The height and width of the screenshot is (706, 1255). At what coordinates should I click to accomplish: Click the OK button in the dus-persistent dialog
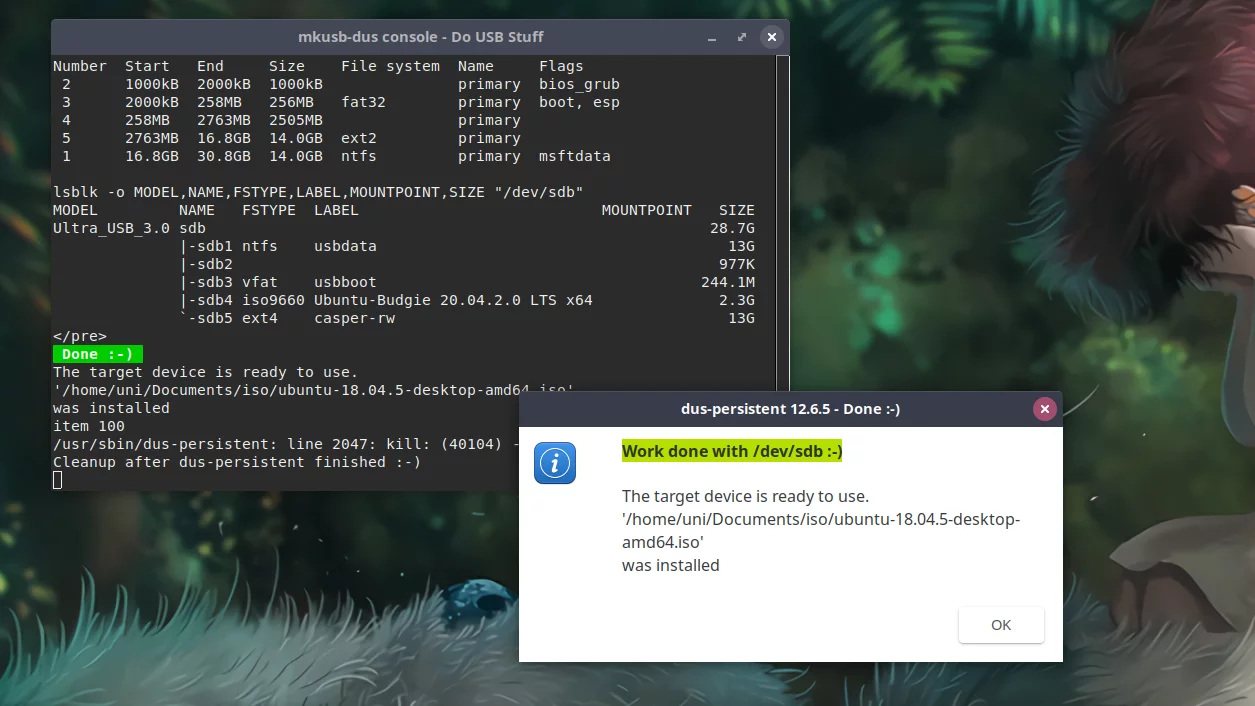pos(1000,624)
